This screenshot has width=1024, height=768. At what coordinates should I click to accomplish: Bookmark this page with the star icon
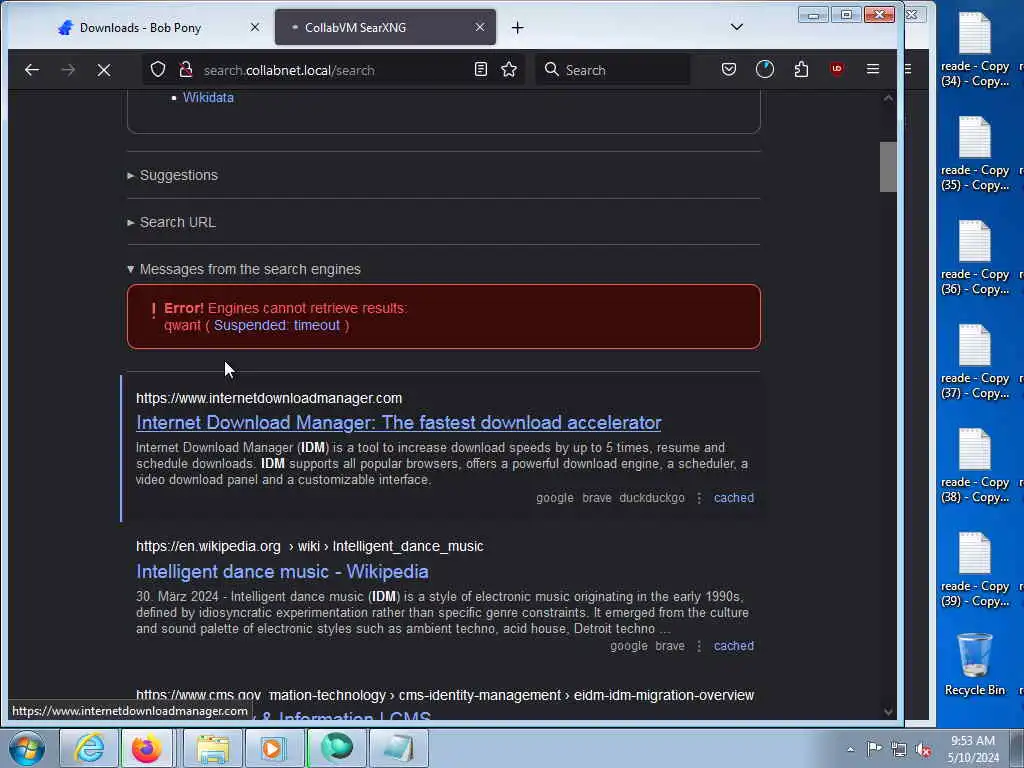[509, 69]
